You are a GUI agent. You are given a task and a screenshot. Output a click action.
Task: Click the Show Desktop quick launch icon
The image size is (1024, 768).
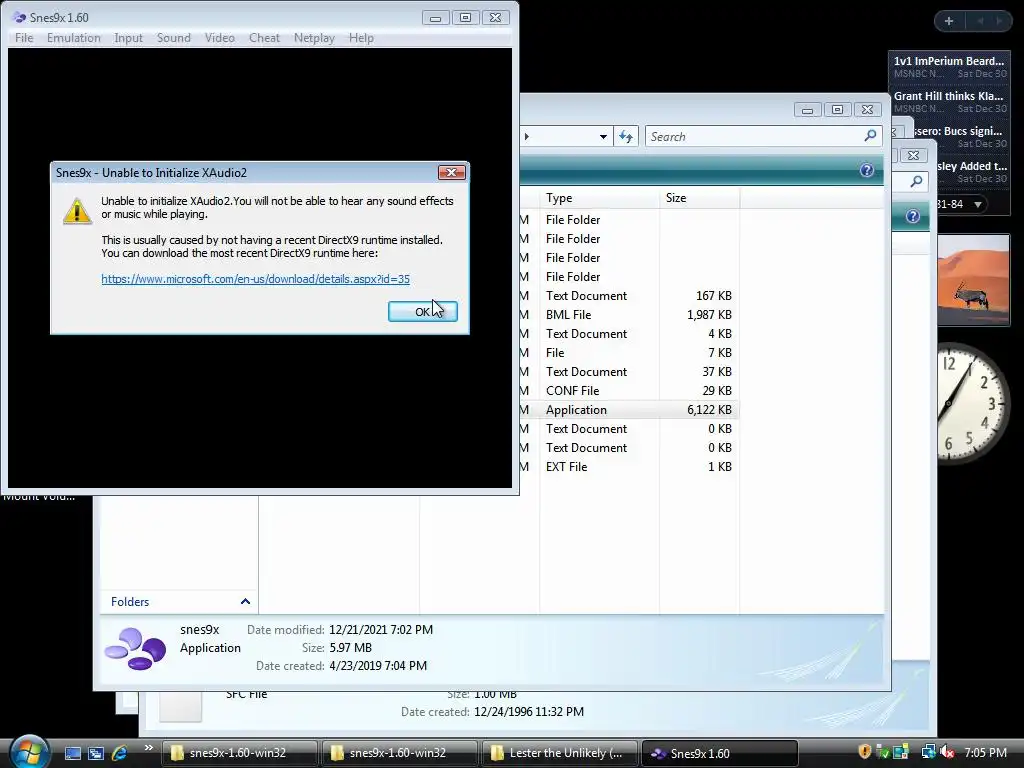coord(72,753)
